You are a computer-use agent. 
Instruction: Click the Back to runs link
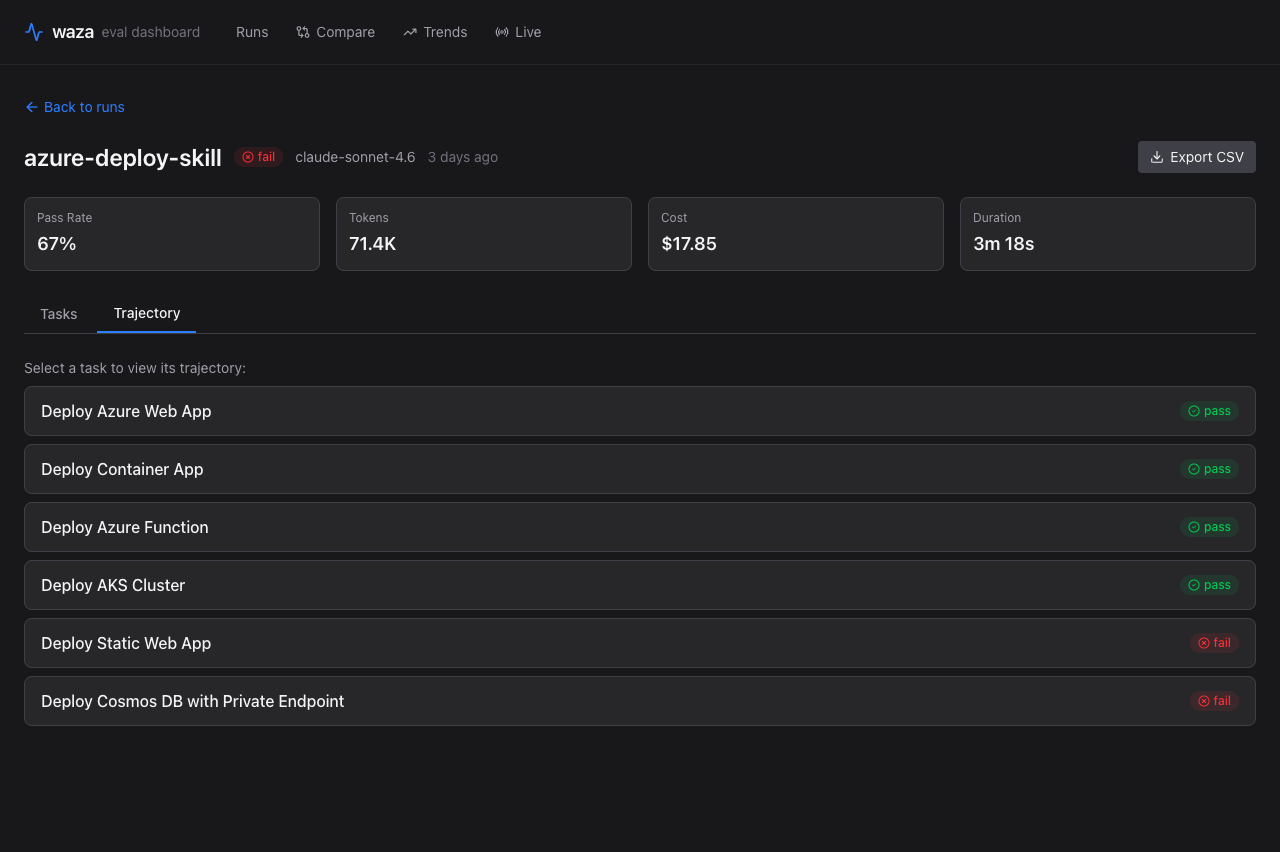pos(75,107)
